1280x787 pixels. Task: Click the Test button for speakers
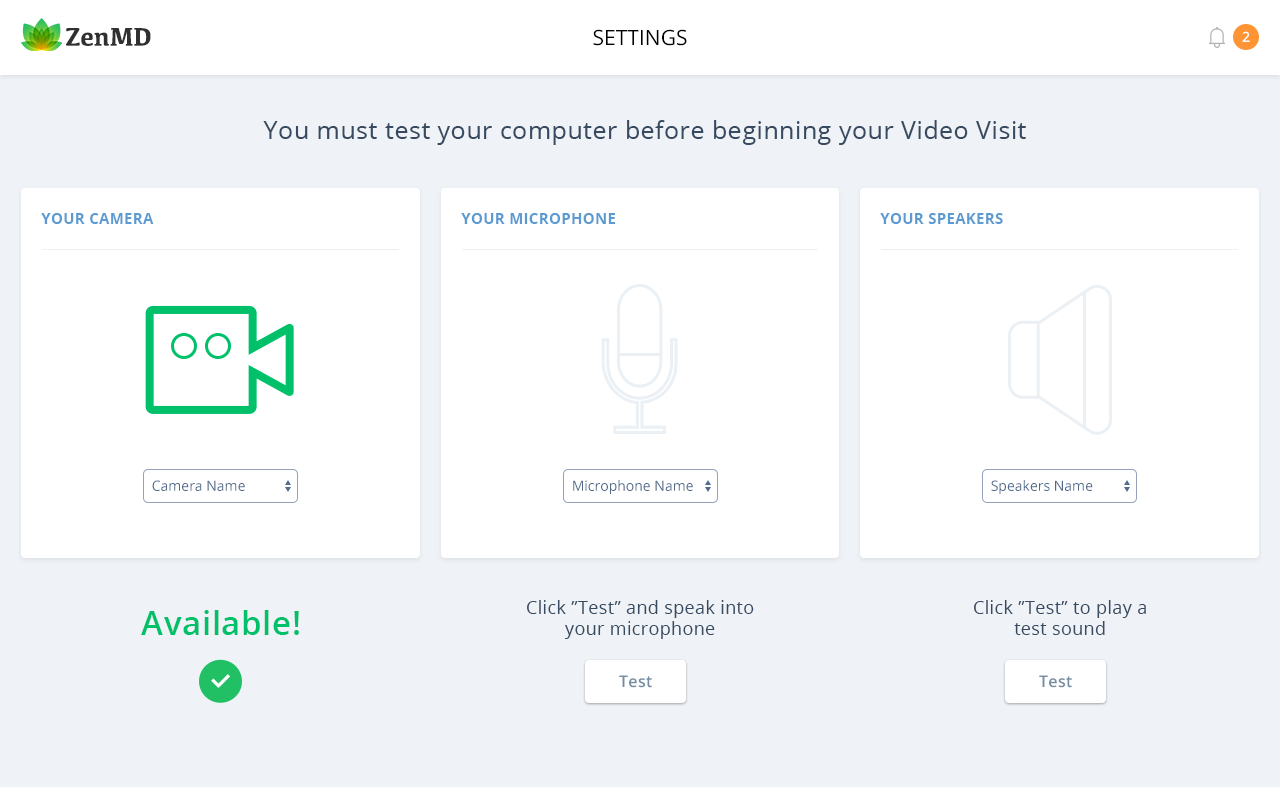tap(1055, 681)
